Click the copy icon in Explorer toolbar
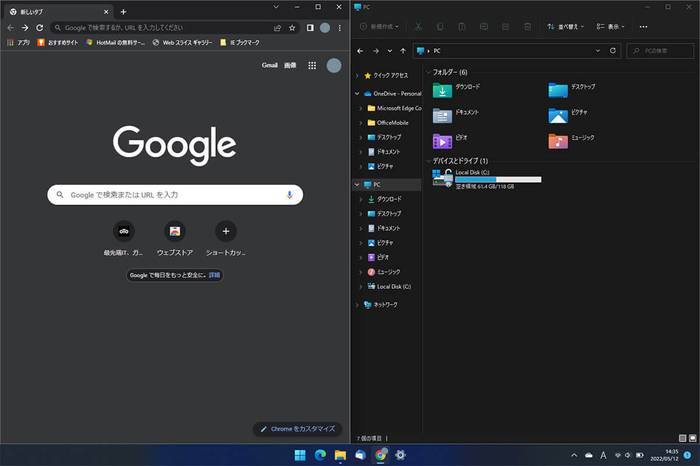 point(440,27)
